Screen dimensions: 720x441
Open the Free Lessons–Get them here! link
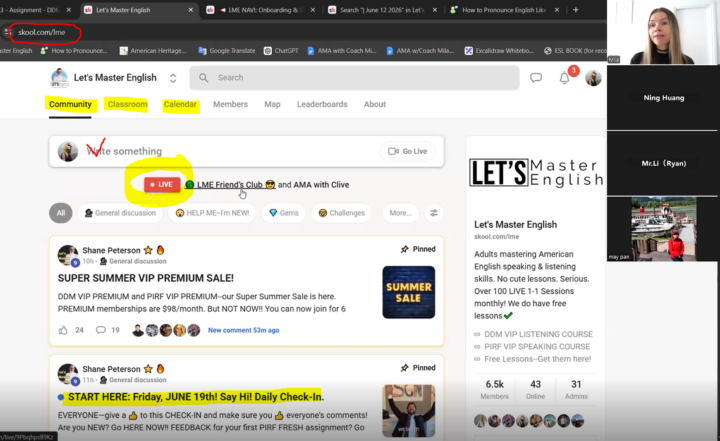pyautogui.click(x=538, y=359)
